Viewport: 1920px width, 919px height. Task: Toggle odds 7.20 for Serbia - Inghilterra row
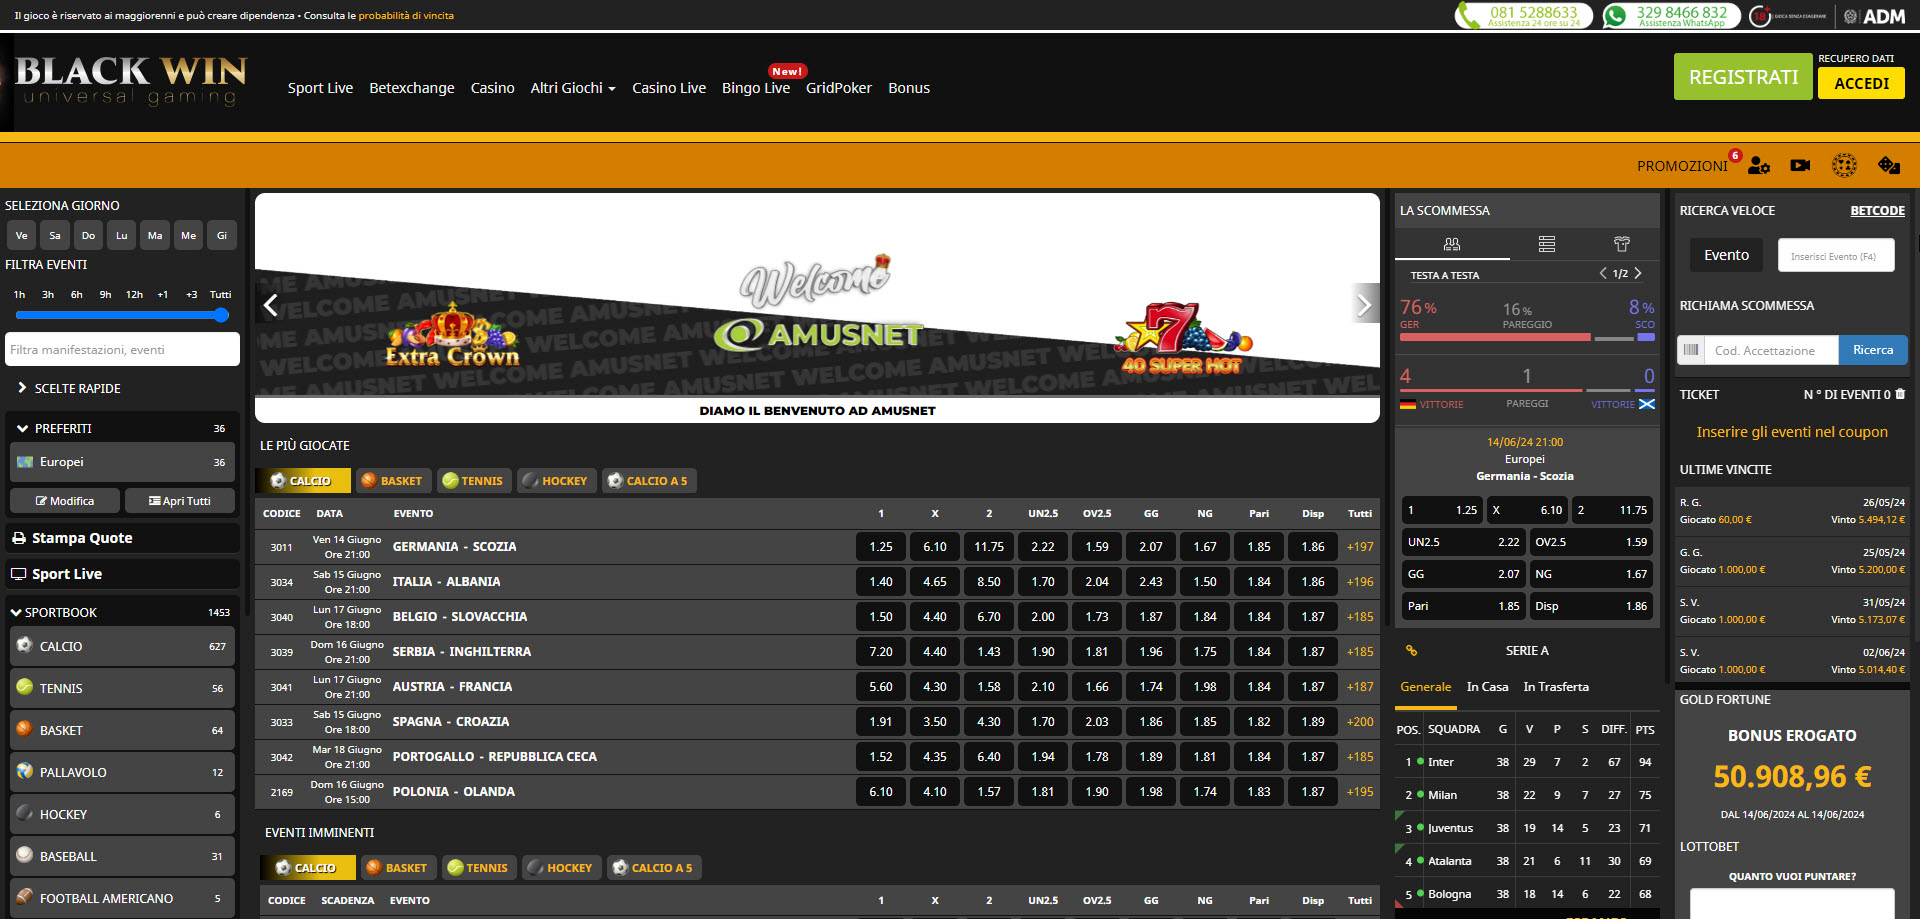(x=881, y=652)
